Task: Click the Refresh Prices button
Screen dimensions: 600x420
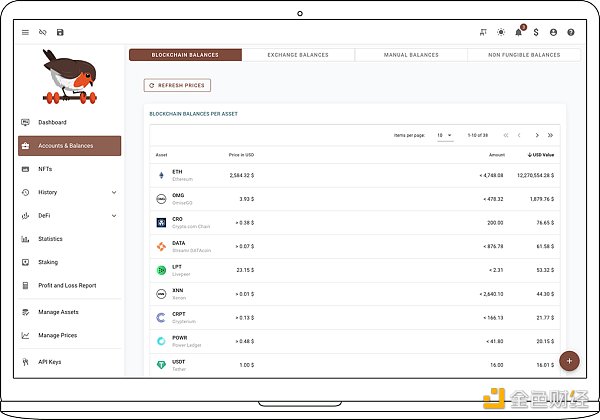Action: pyautogui.click(x=178, y=86)
